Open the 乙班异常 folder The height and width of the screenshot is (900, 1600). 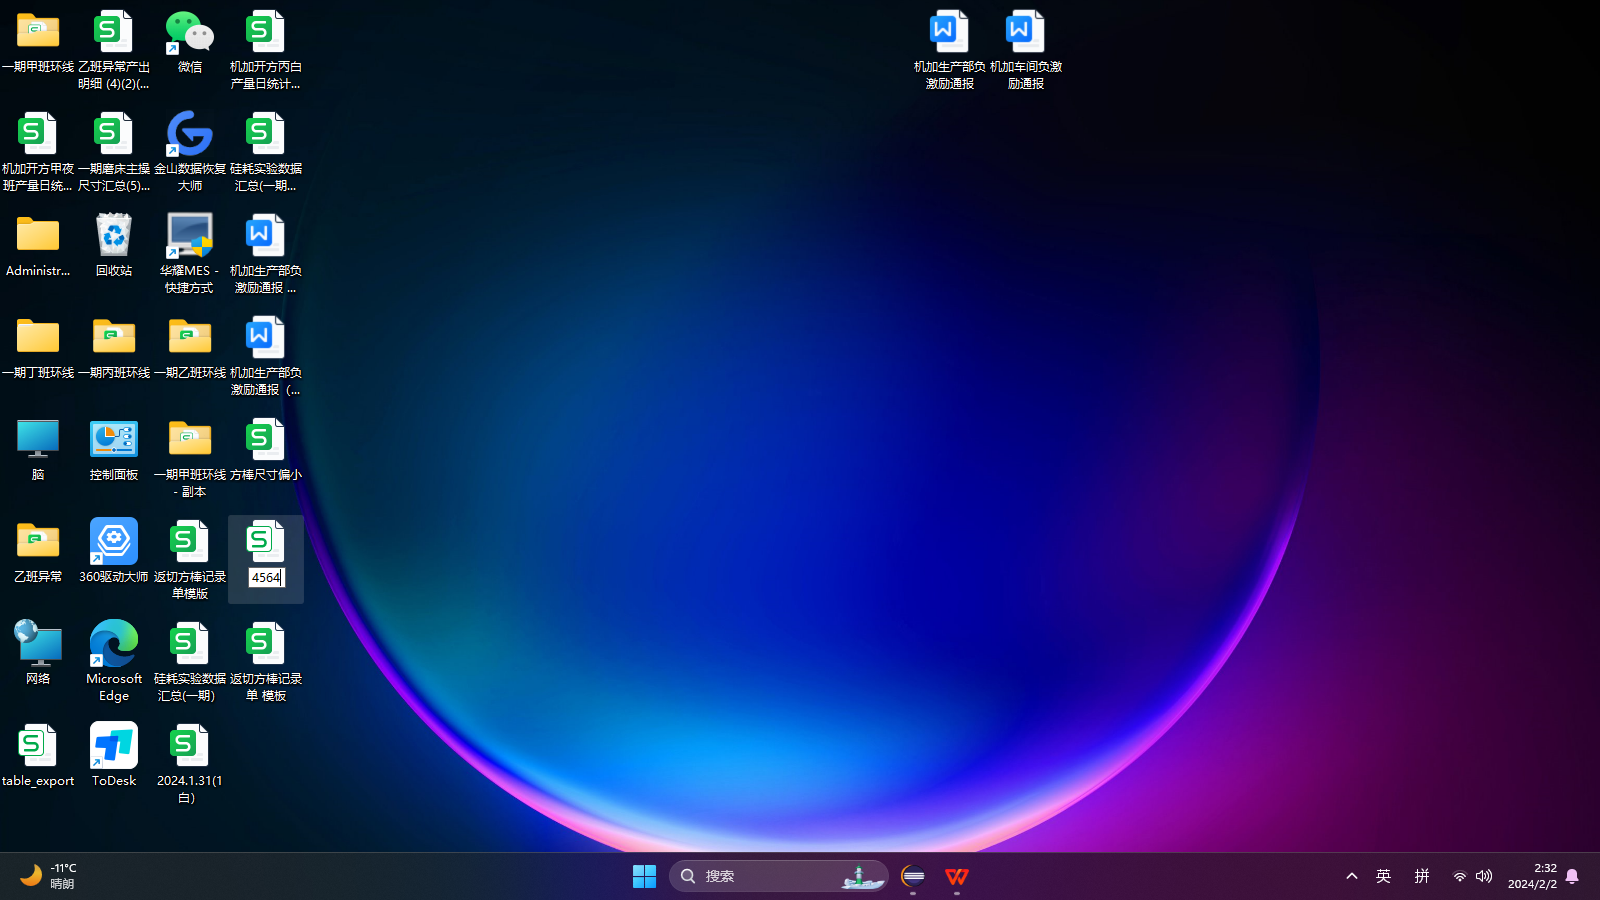click(x=38, y=543)
